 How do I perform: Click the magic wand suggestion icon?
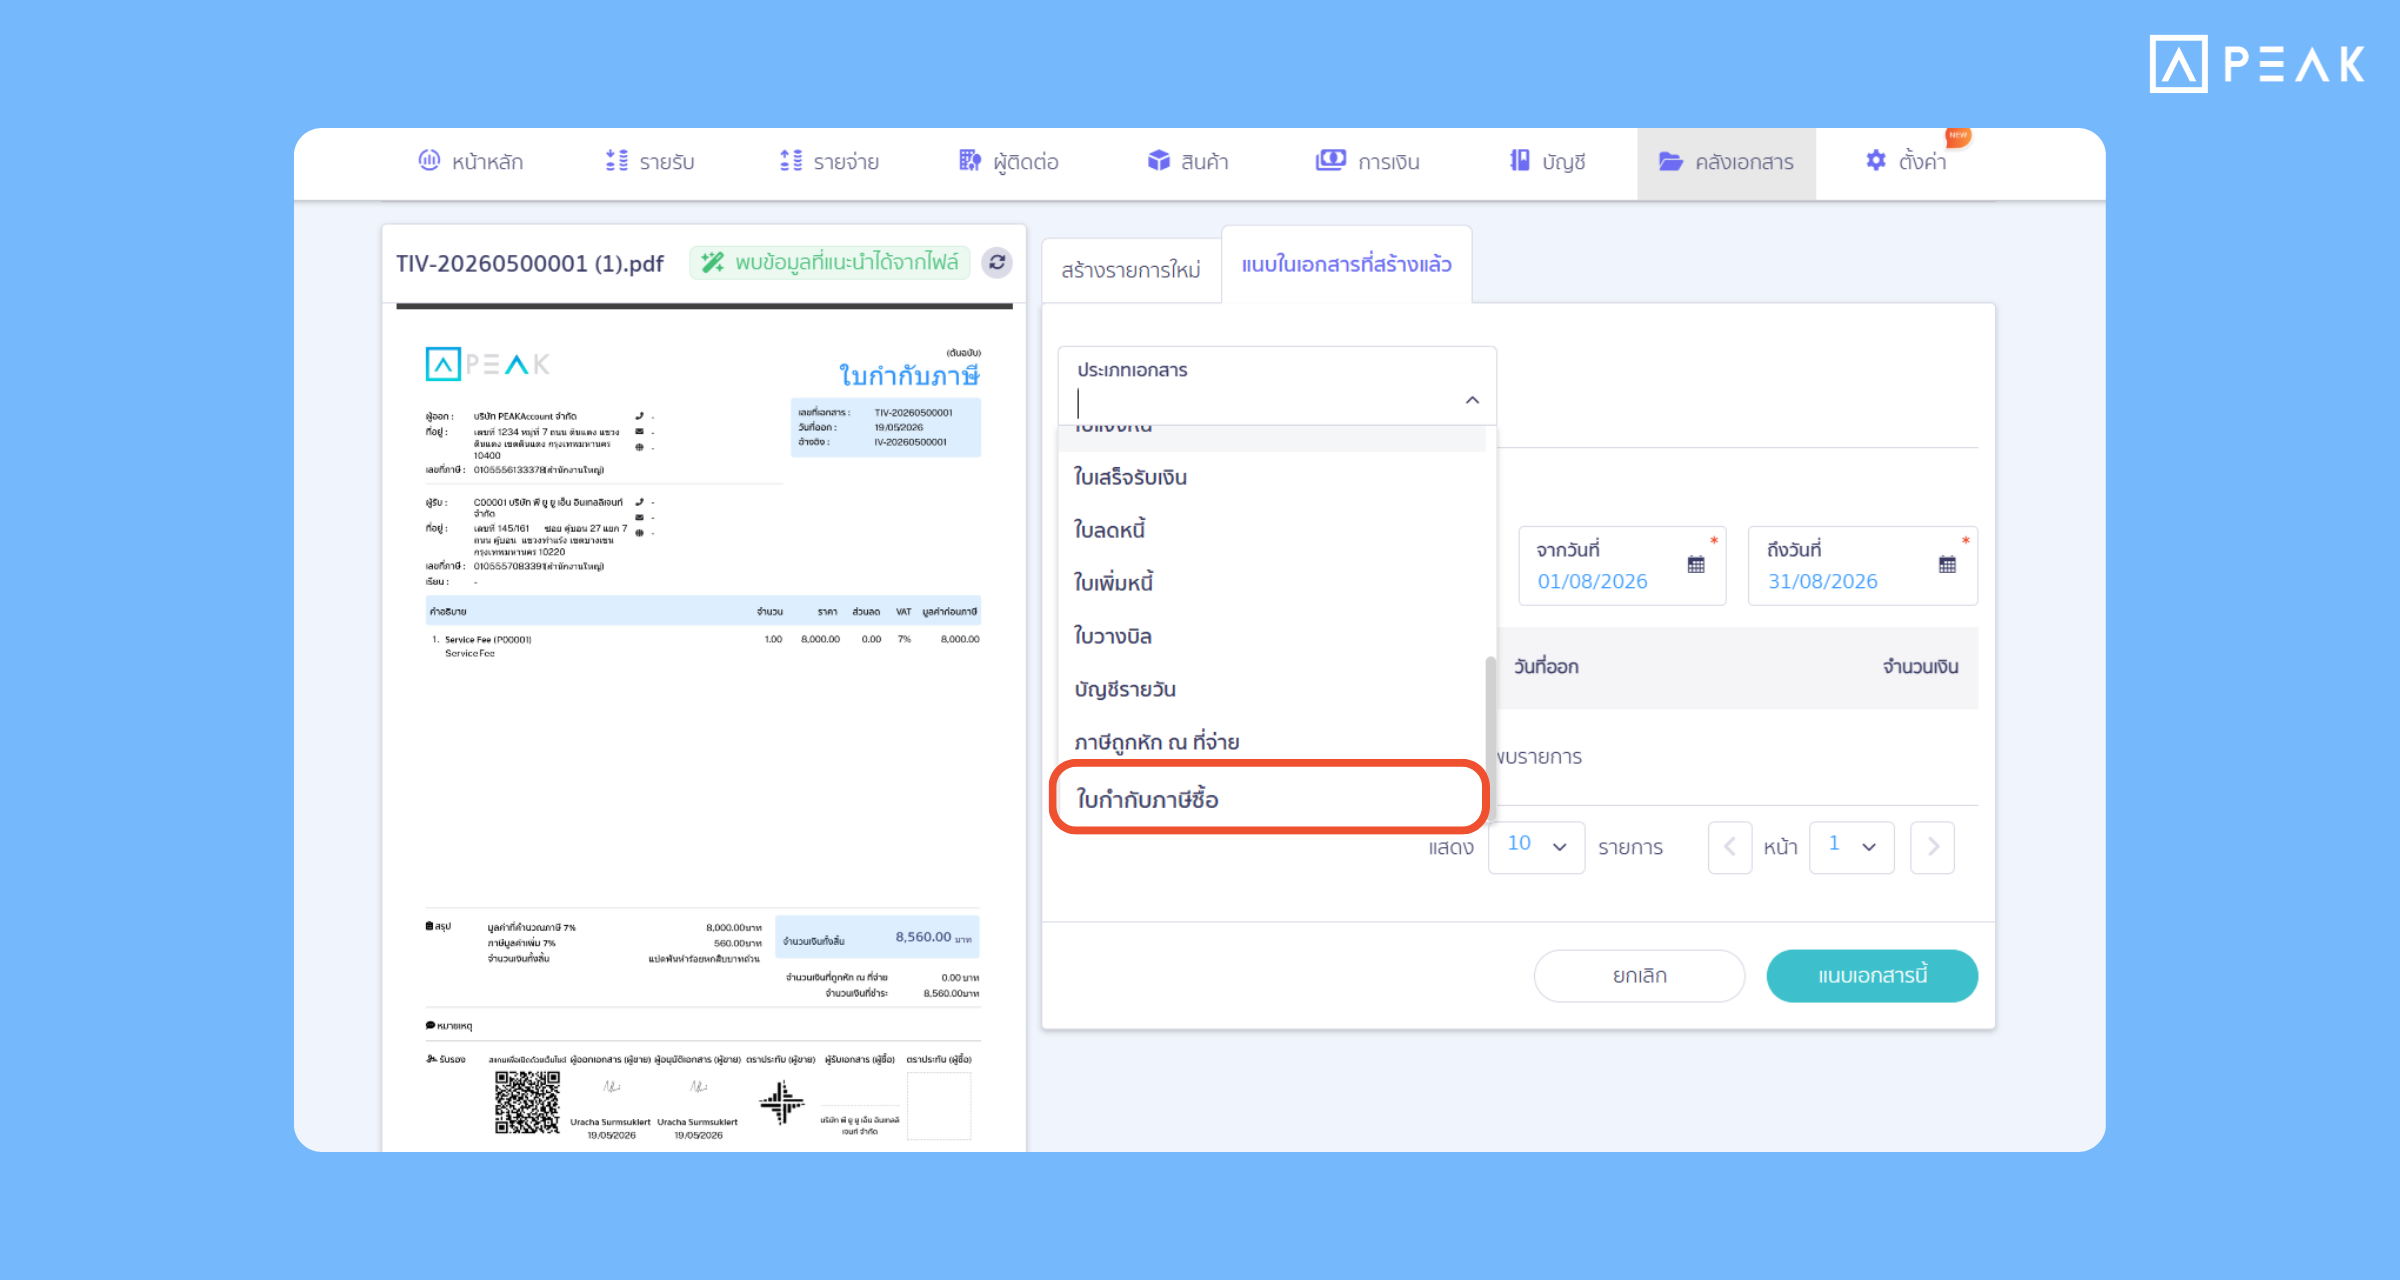coord(712,262)
